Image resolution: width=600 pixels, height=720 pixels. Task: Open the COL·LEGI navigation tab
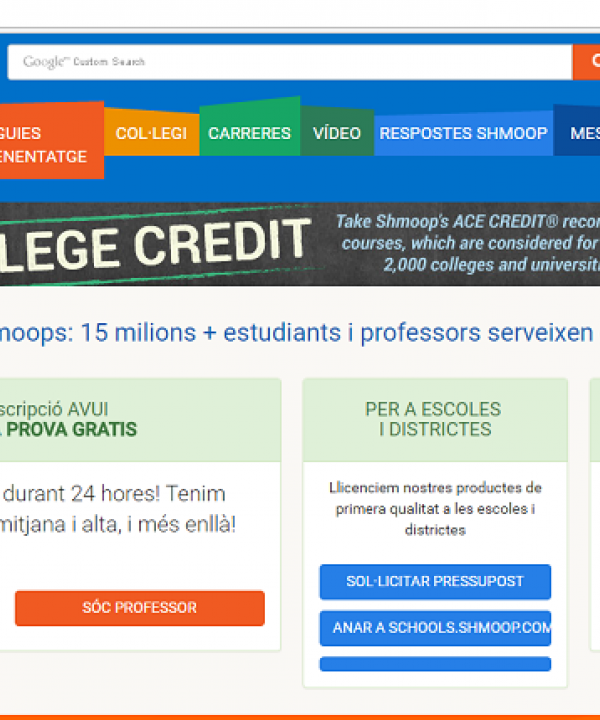click(151, 133)
